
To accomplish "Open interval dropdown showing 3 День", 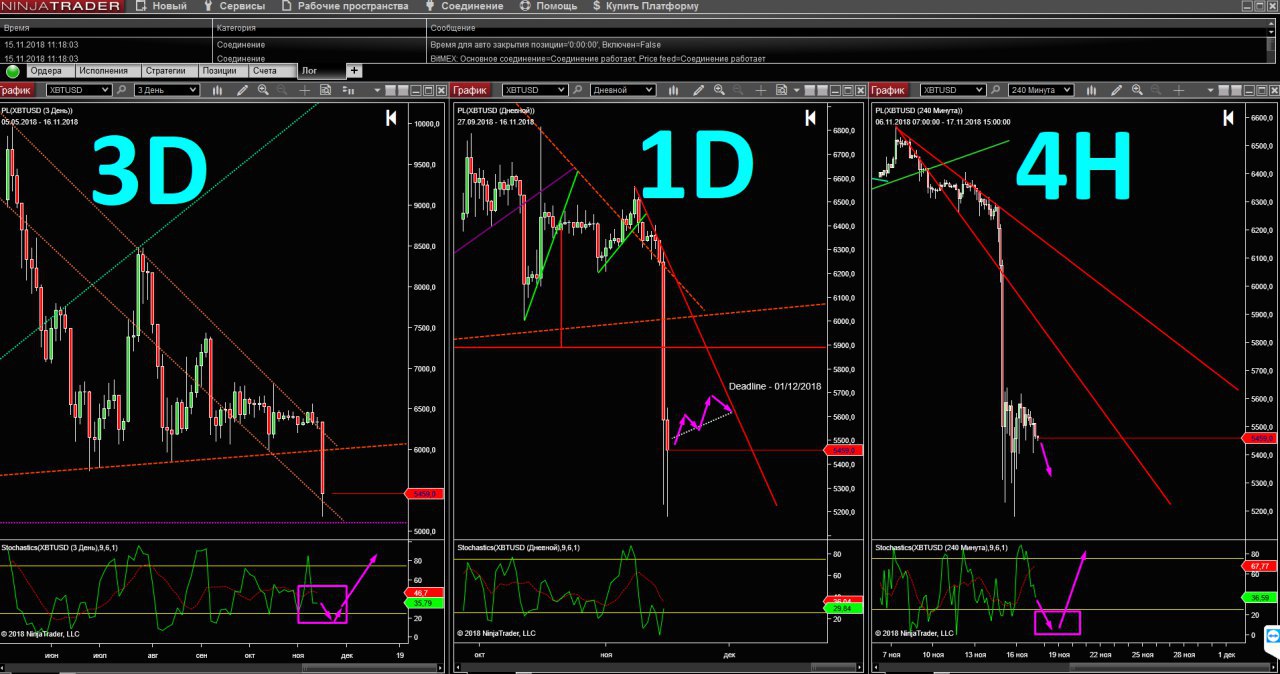I will (167, 90).
